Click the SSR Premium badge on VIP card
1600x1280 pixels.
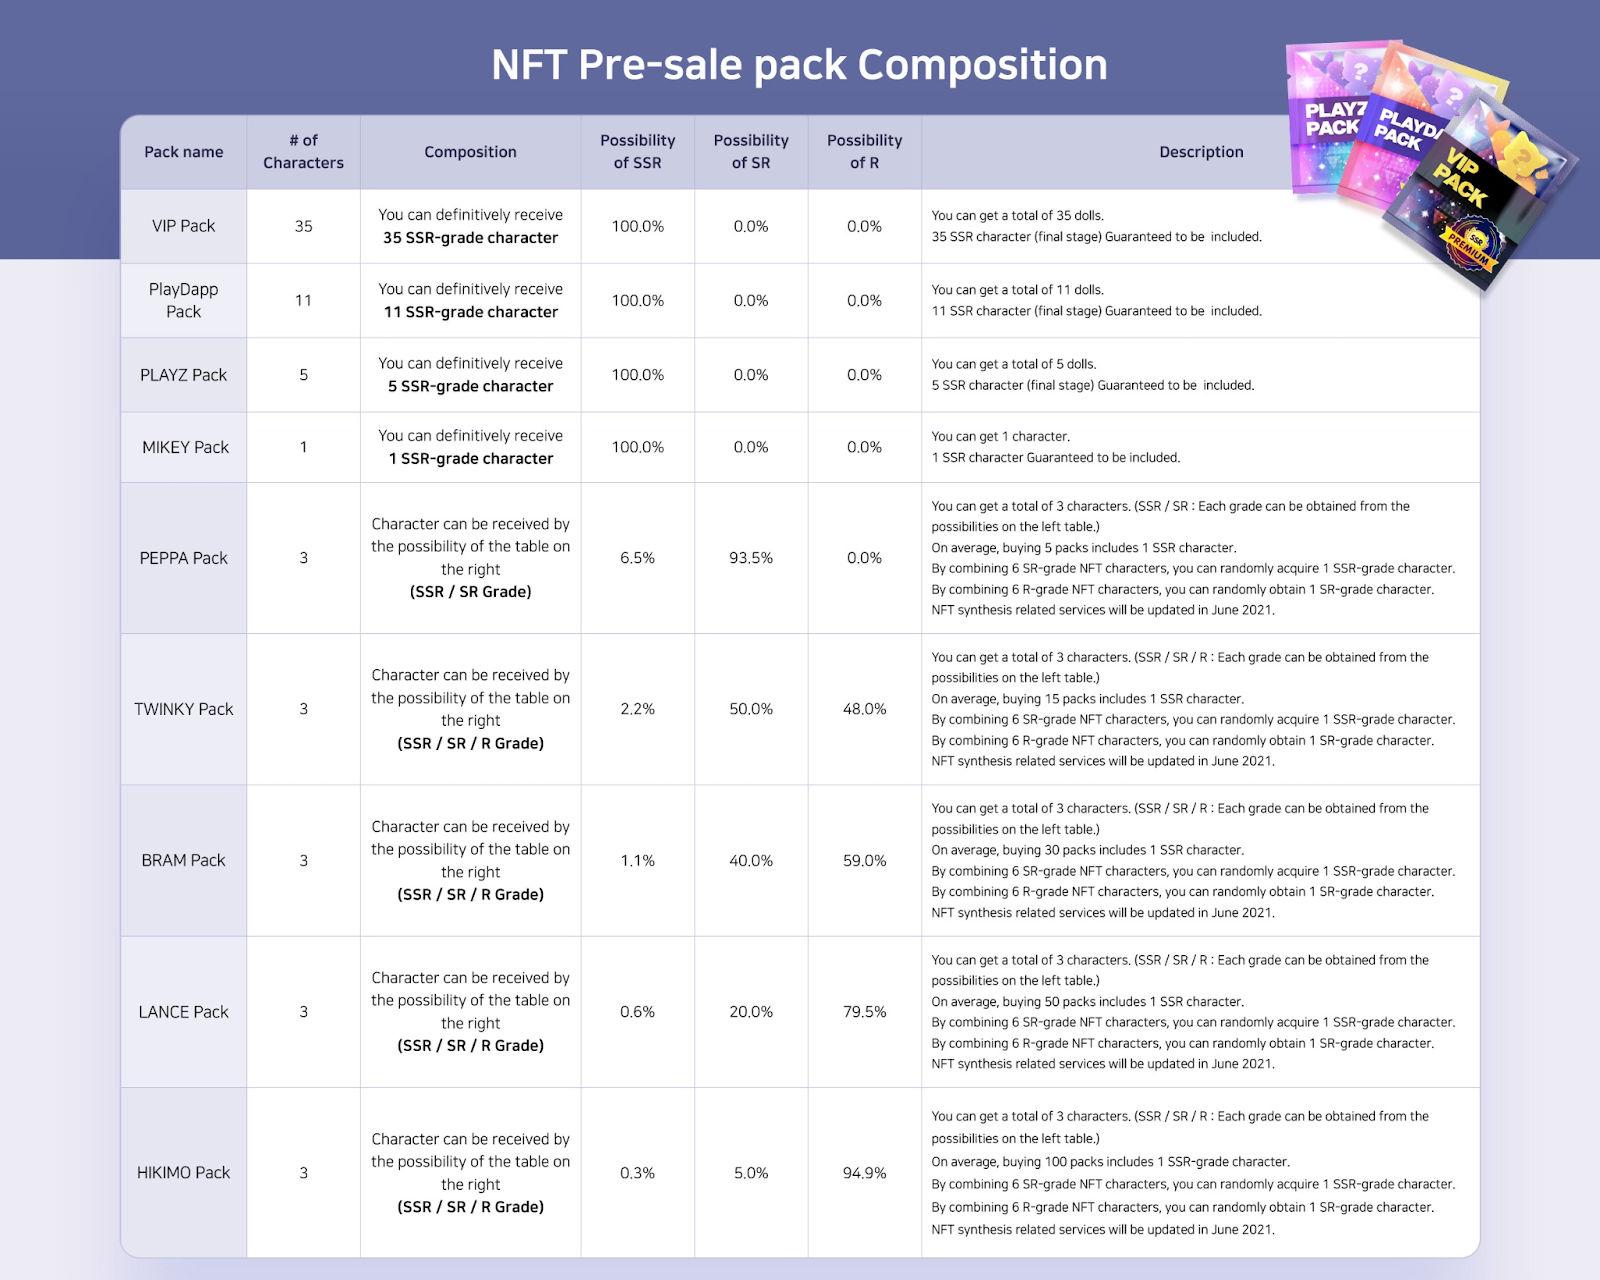click(x=1468, y=250)
